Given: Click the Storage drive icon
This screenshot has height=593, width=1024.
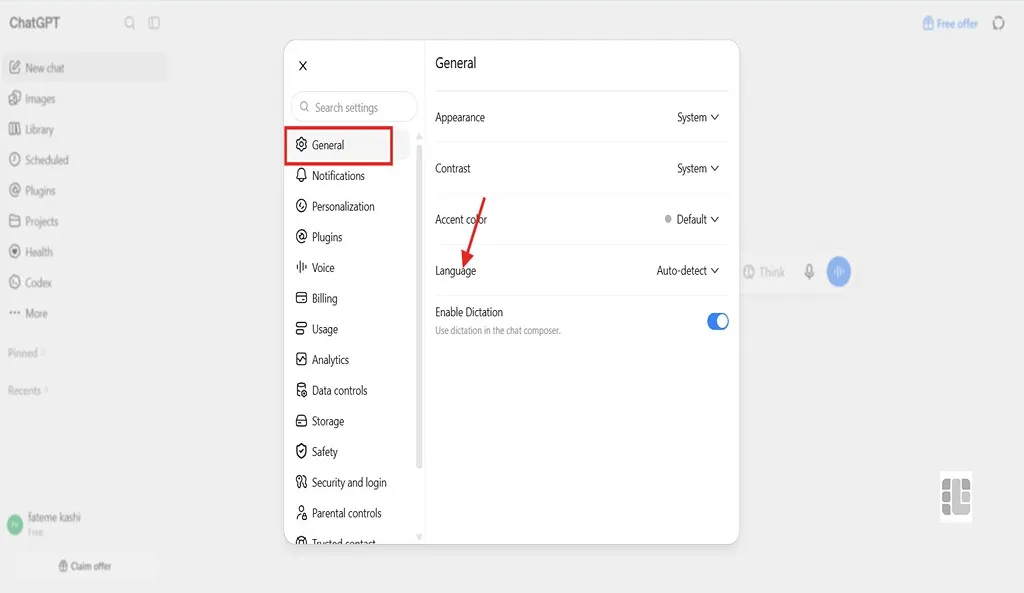Looking at the screenshot, I should tap(301, 421).
